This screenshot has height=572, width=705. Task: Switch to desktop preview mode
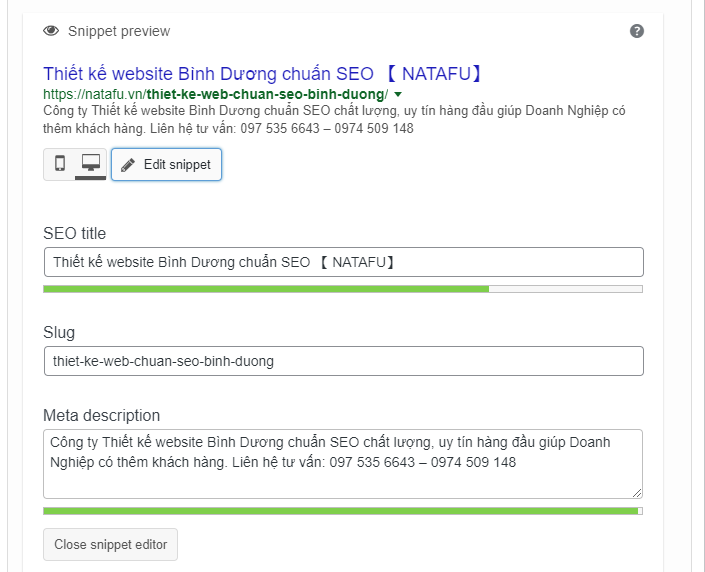[x=91, y=164]
